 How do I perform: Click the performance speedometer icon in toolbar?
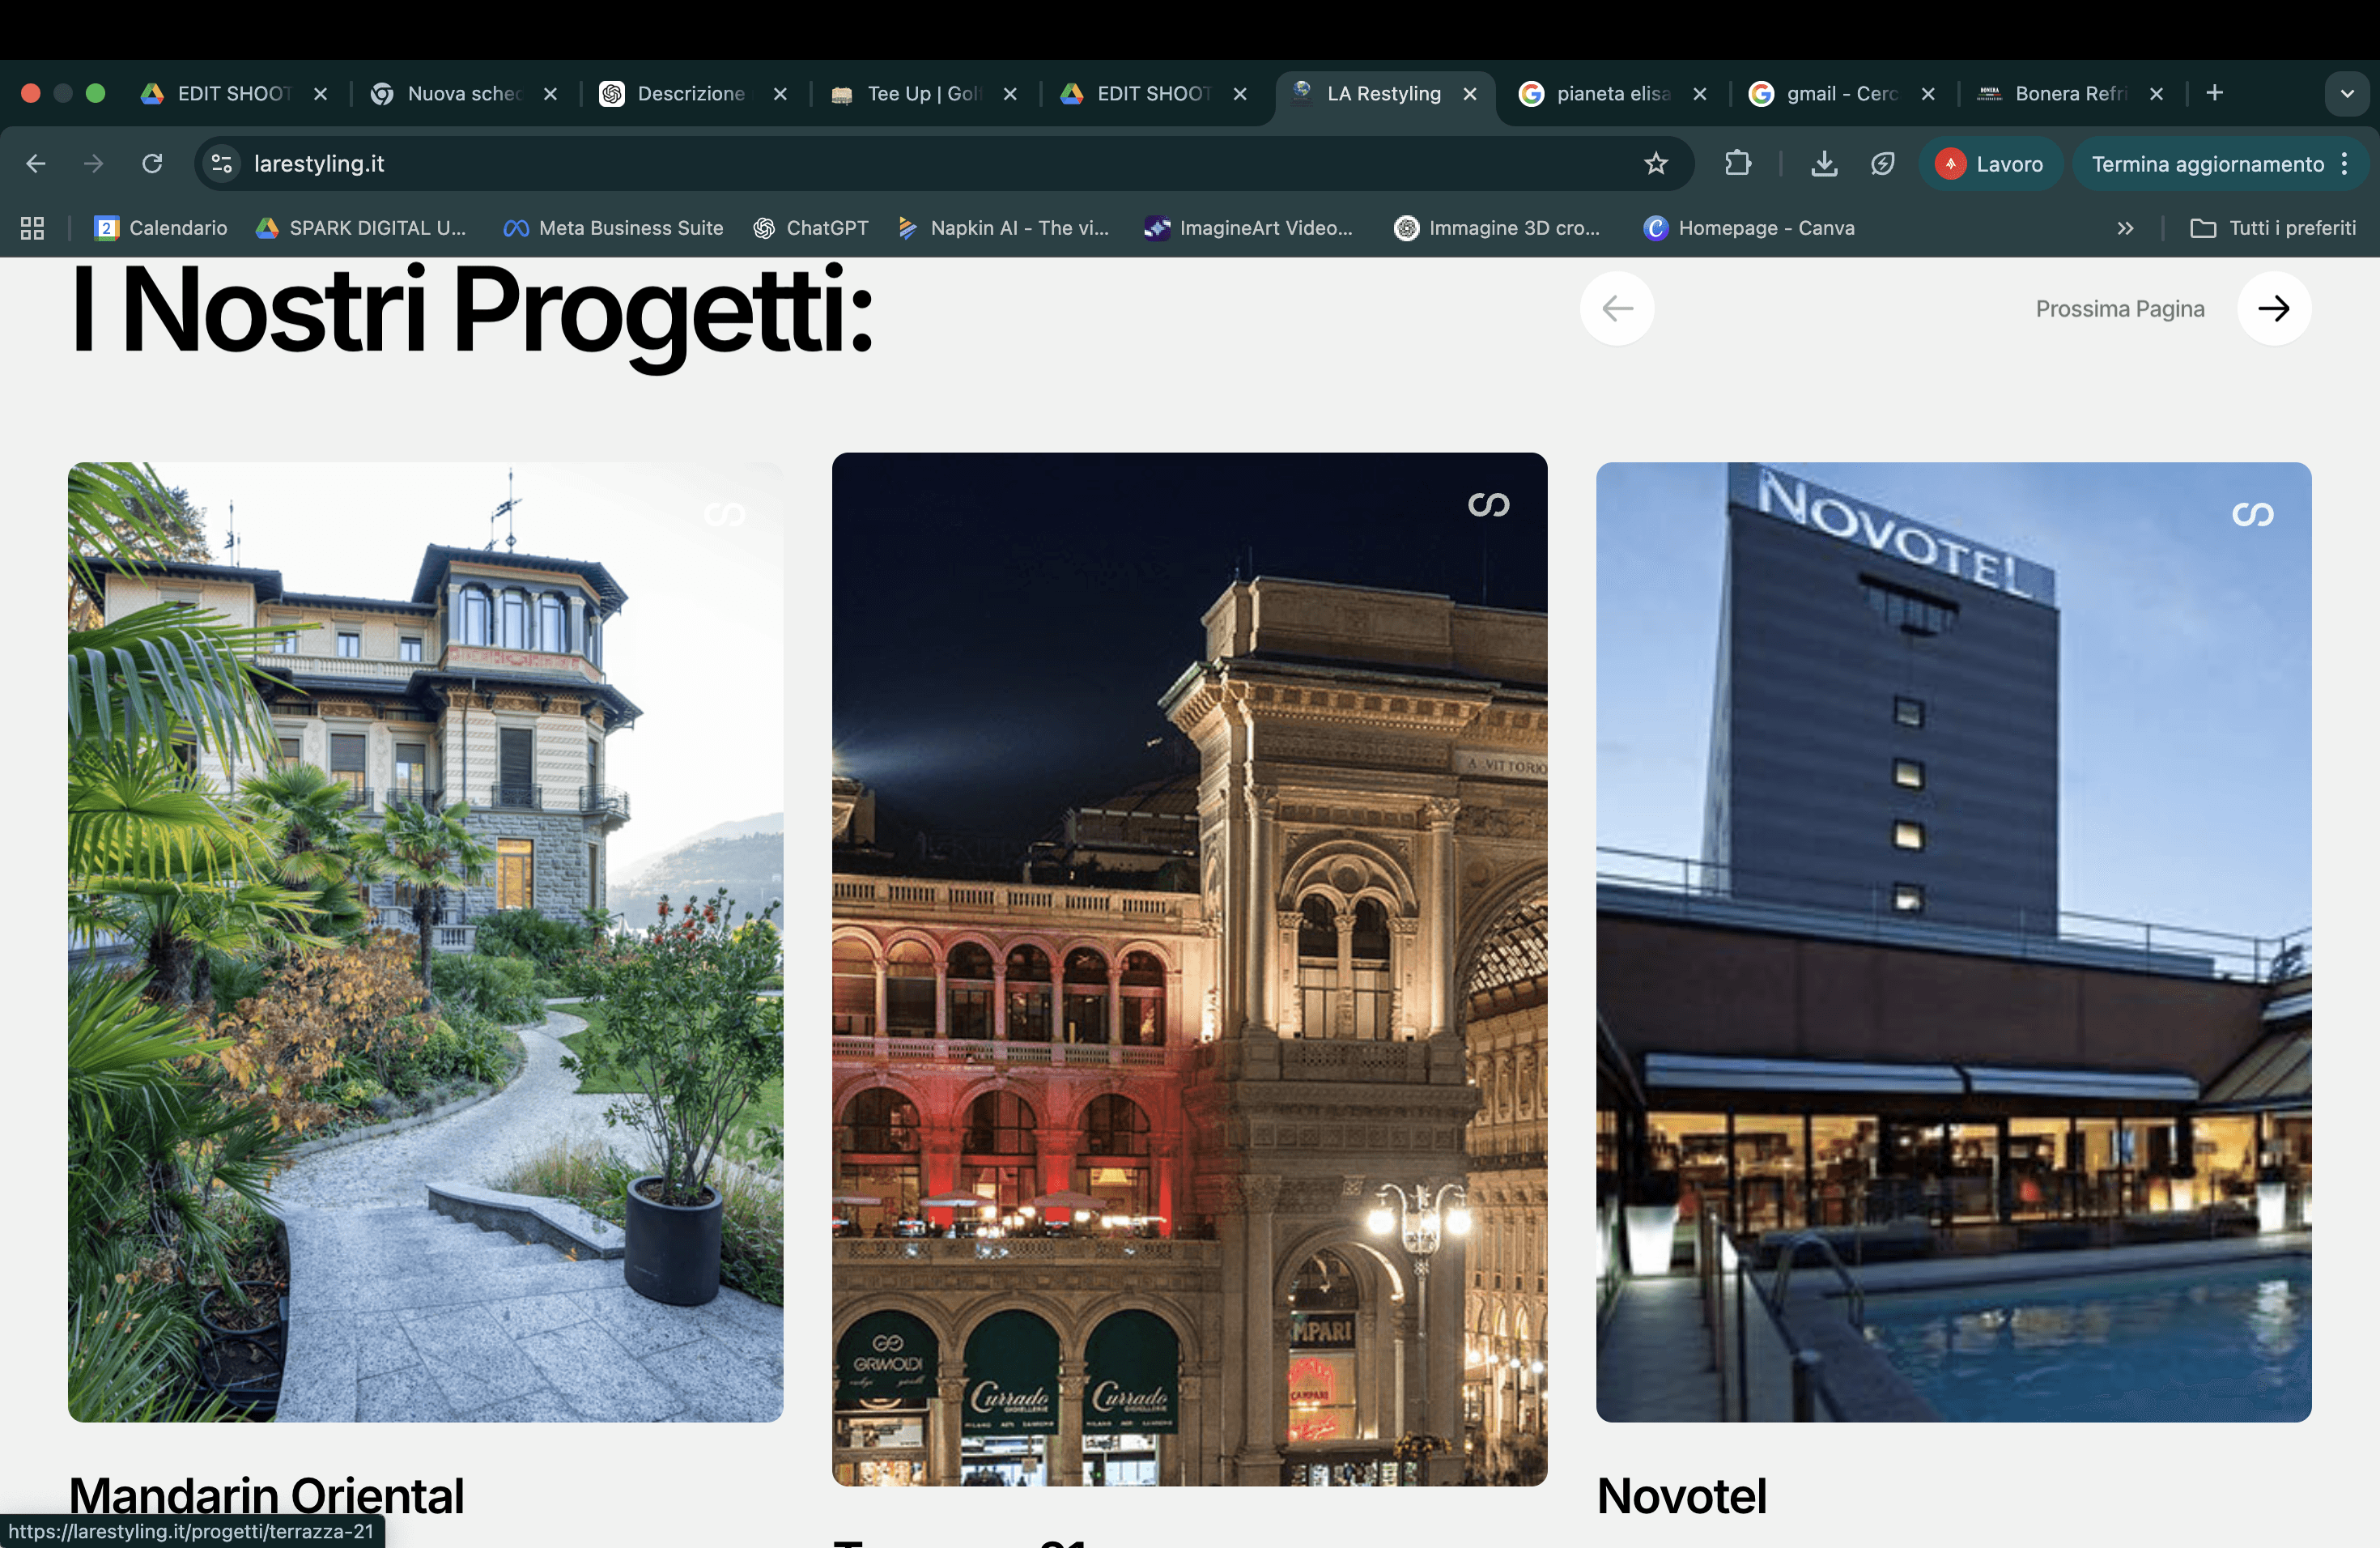(x=1882, y=163)
